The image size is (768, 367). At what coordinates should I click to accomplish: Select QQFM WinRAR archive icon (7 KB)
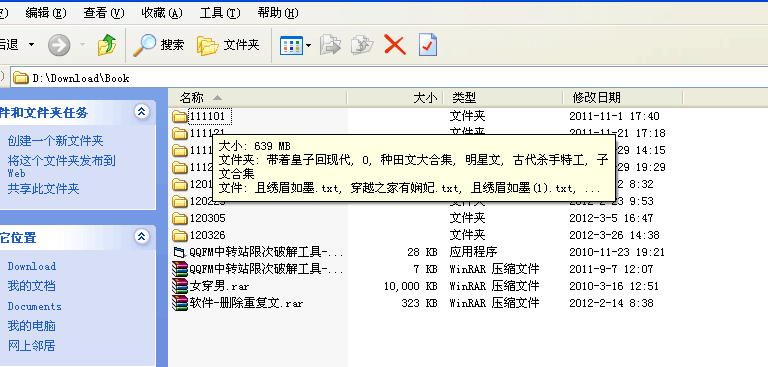point(180,269)
